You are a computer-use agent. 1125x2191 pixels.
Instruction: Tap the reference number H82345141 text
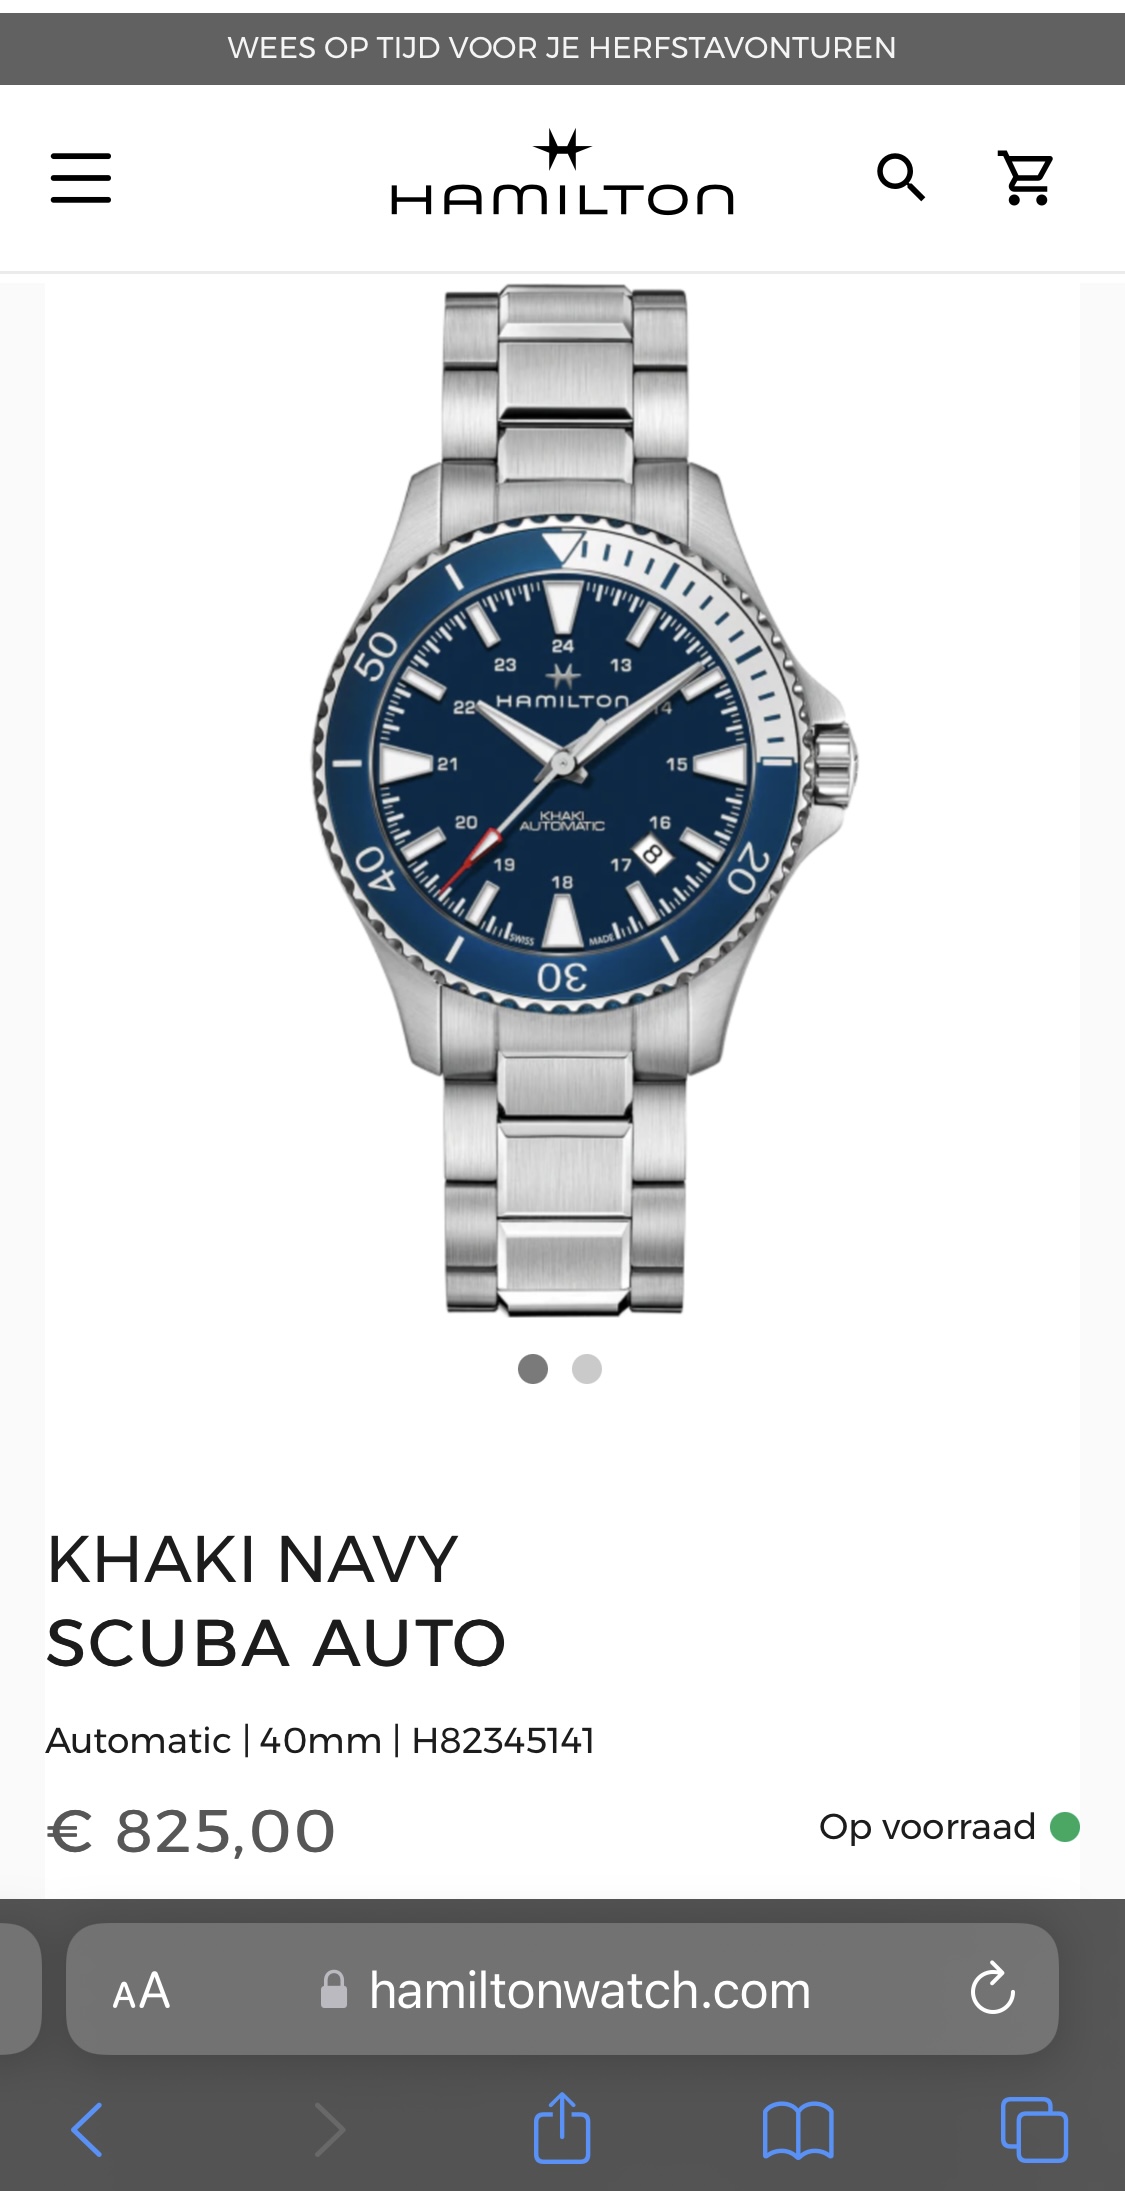pos(503,1741)
